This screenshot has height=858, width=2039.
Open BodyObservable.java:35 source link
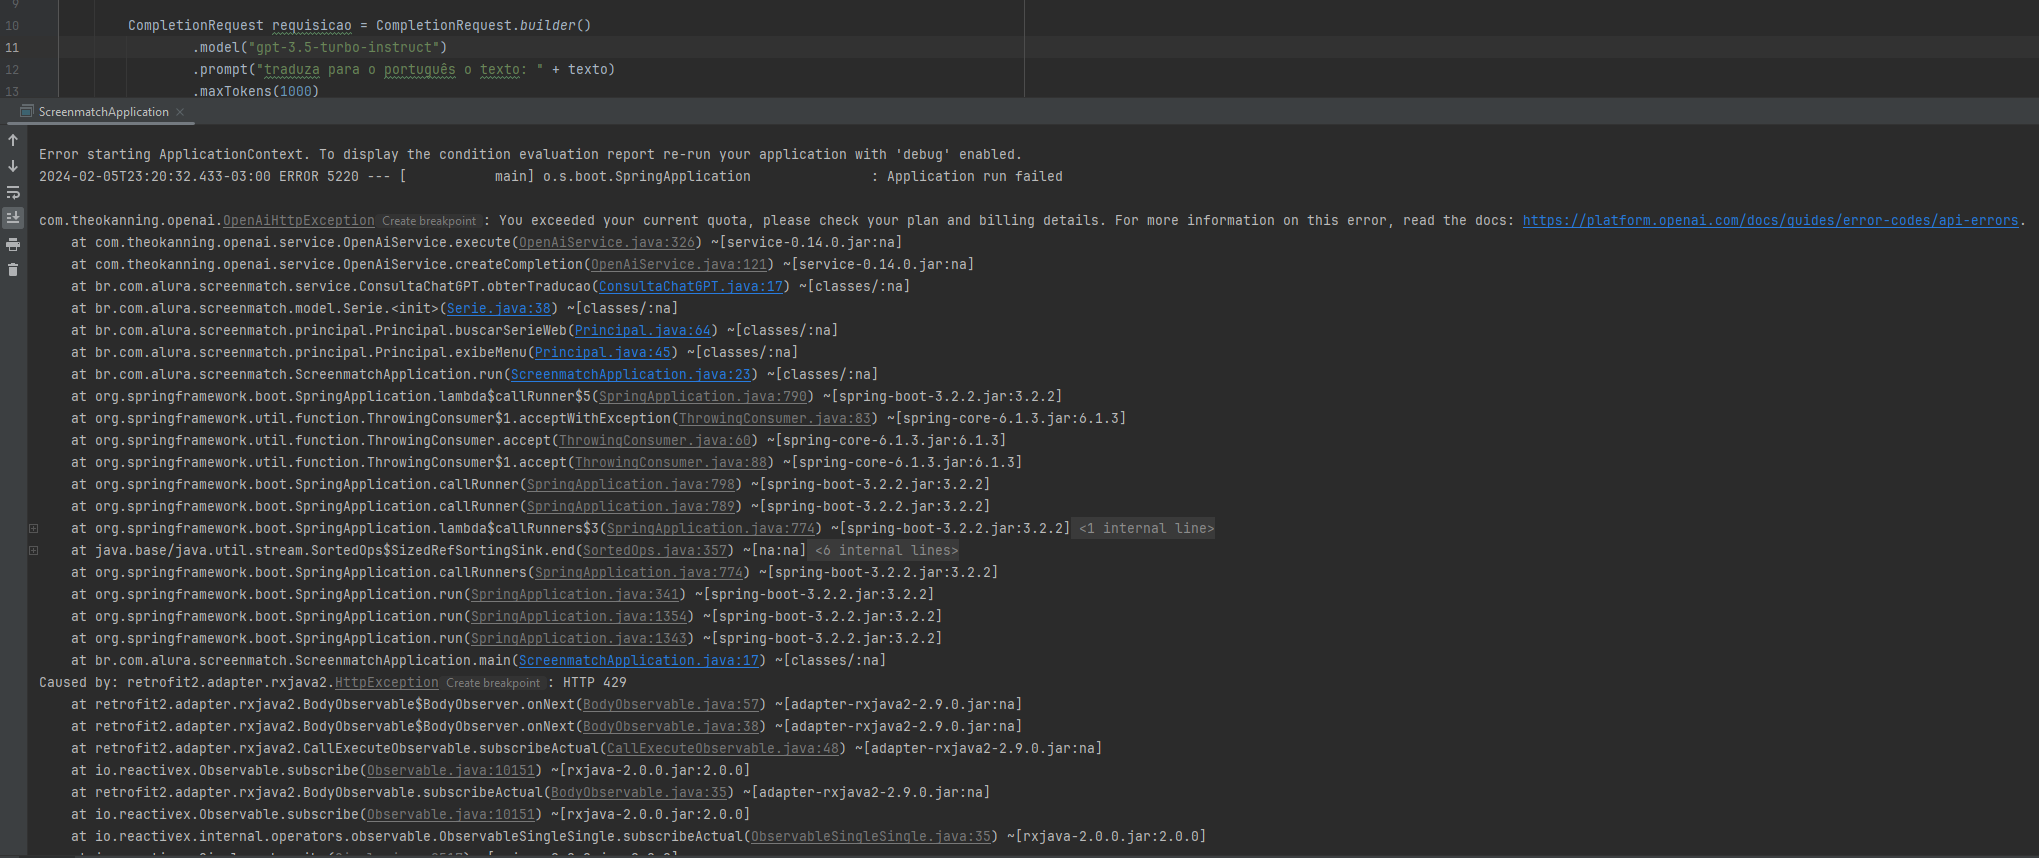(x=638, y=792)
